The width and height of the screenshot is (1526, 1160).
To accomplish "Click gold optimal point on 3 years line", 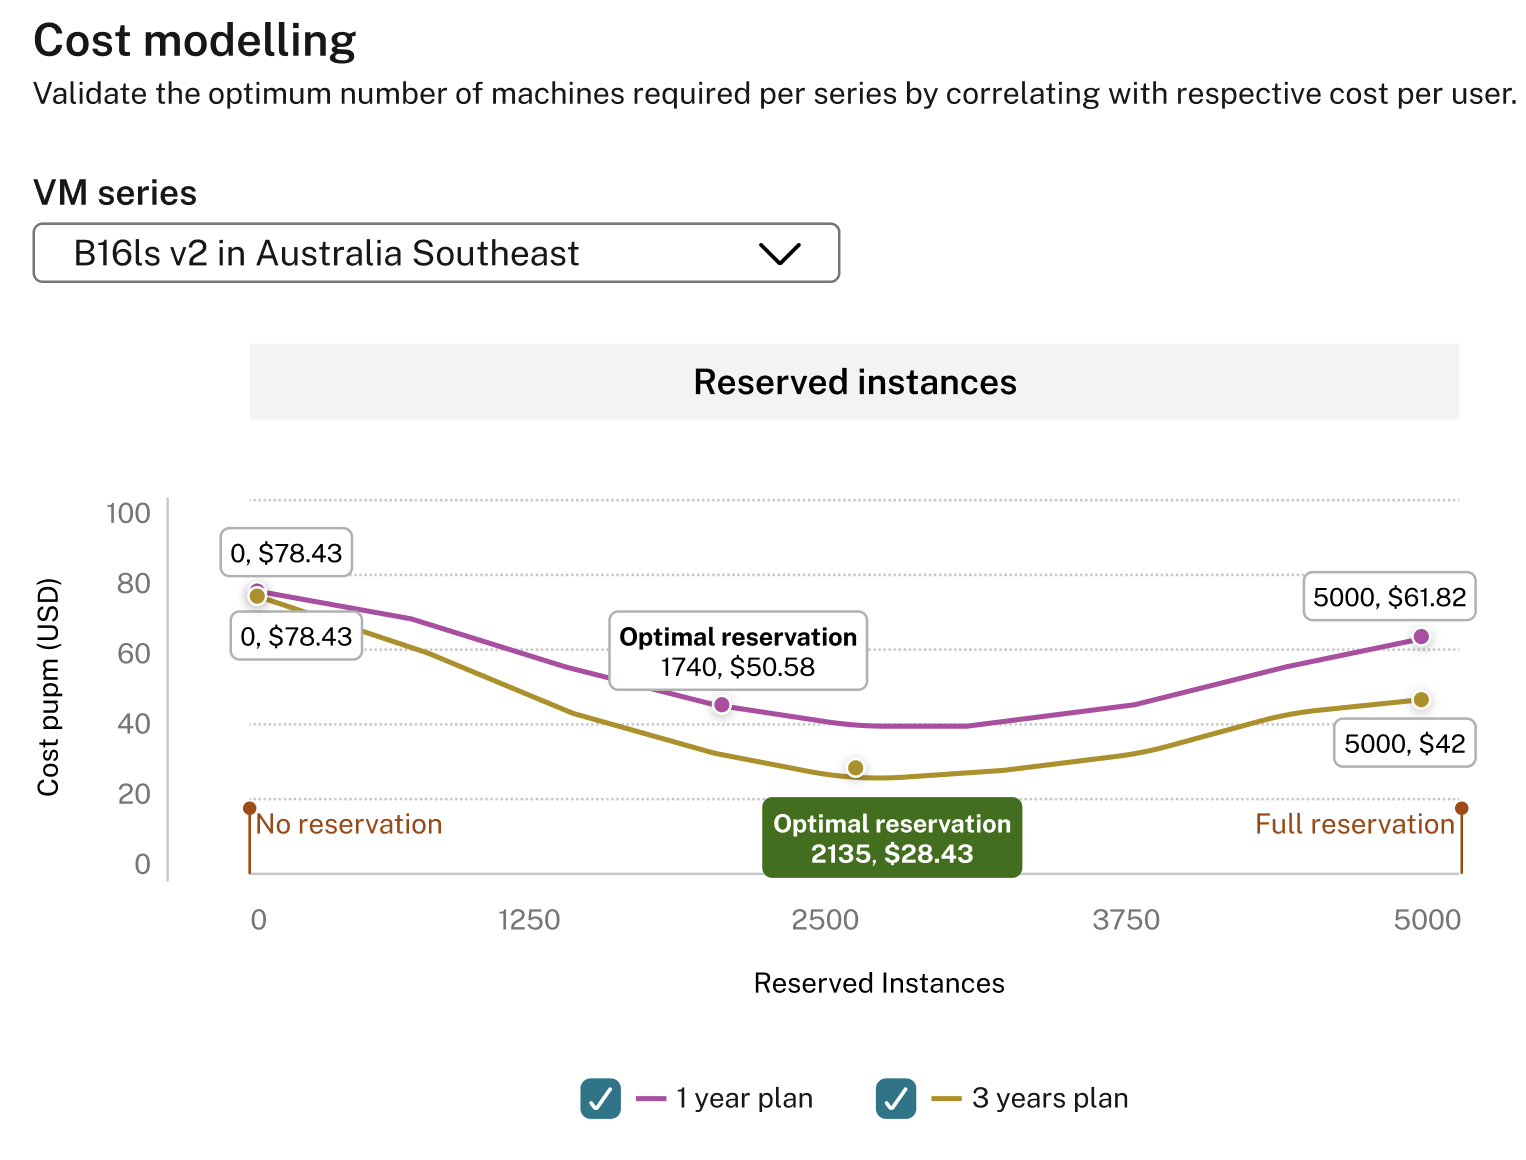I will 855,768.
